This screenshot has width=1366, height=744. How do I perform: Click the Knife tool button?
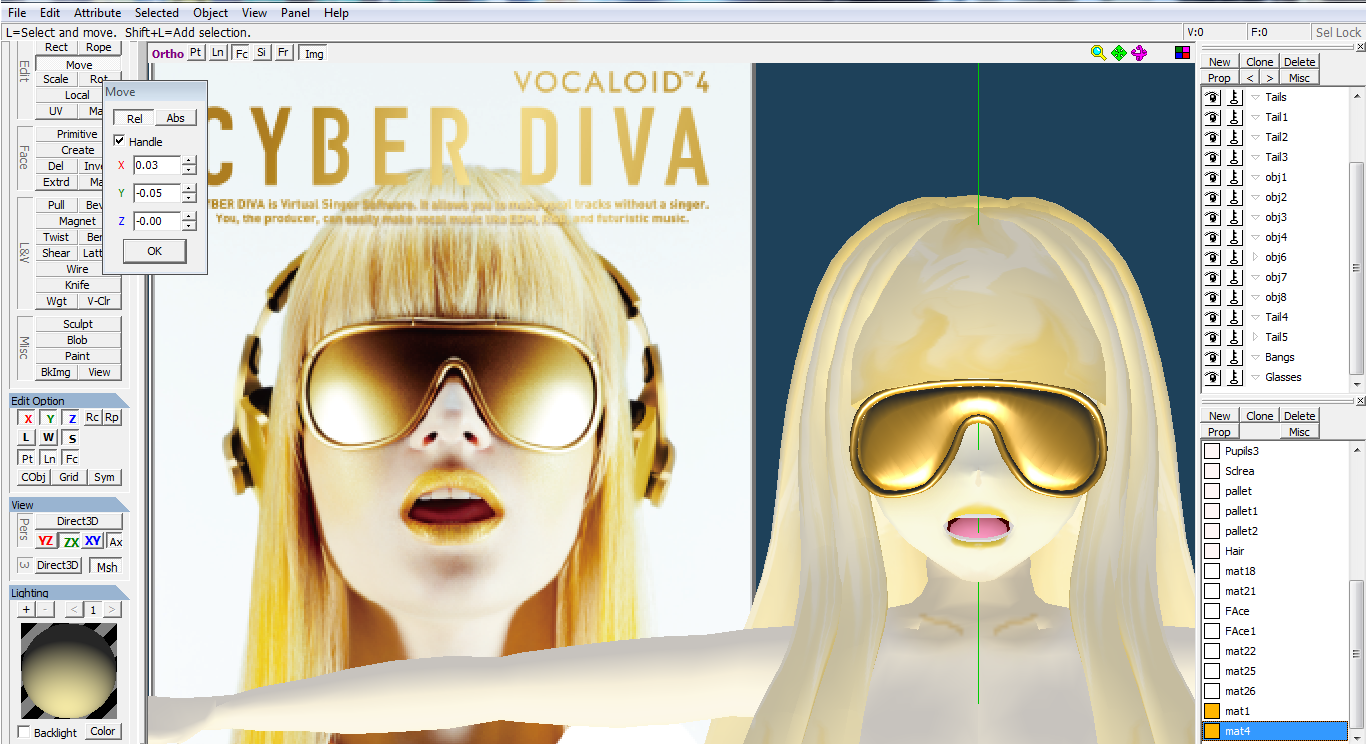tap(77, 285)
